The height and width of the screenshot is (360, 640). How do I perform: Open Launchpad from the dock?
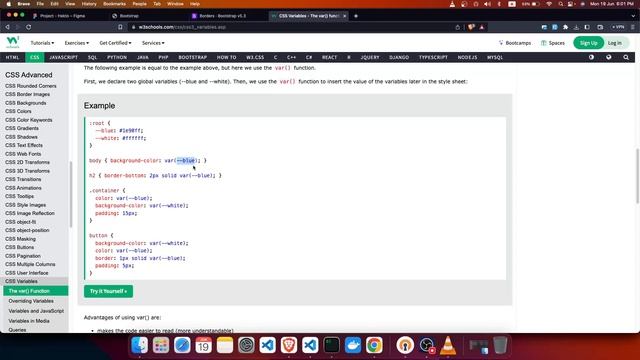pyautogui.click(x=161, y=345)
